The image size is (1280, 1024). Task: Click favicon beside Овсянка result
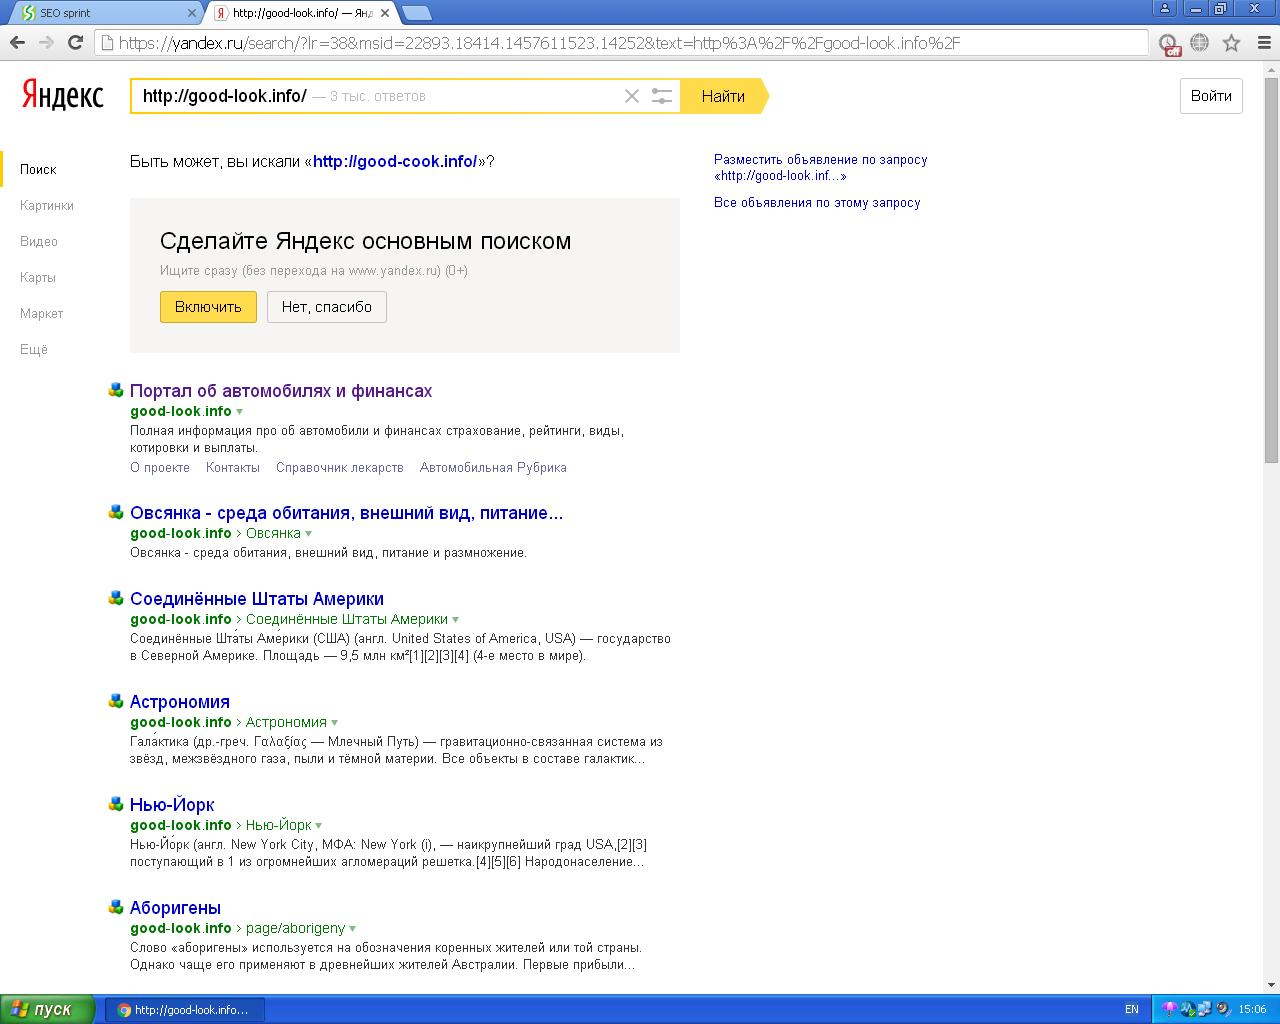[x=116, y=512]
